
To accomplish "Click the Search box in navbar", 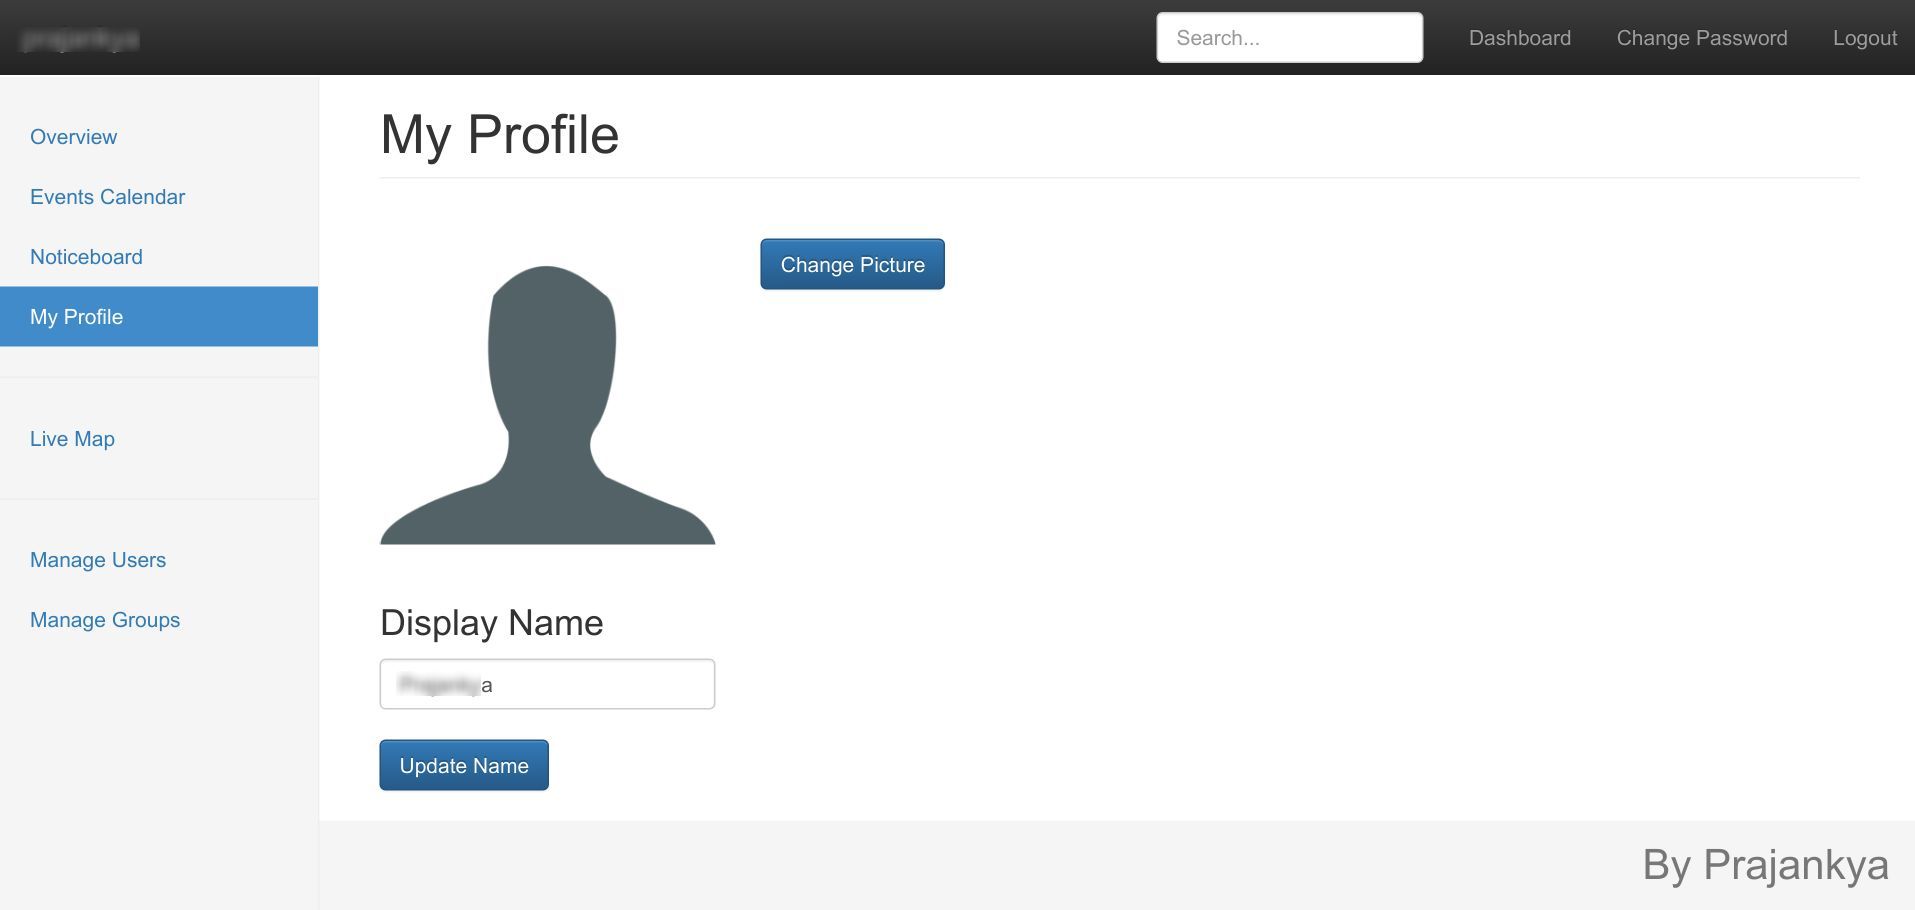I will pyautogui.click(x=1290, y=38).
